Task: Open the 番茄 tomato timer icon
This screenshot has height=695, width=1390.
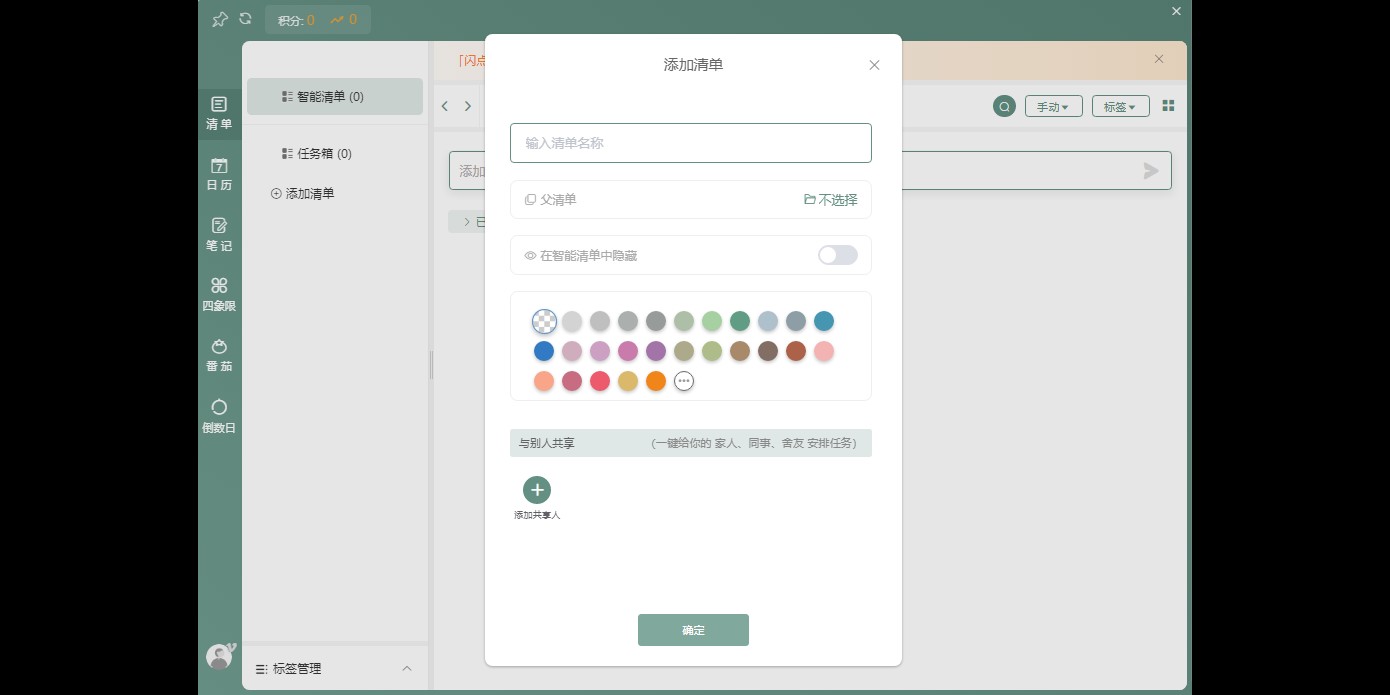Action: pos(219,355)
